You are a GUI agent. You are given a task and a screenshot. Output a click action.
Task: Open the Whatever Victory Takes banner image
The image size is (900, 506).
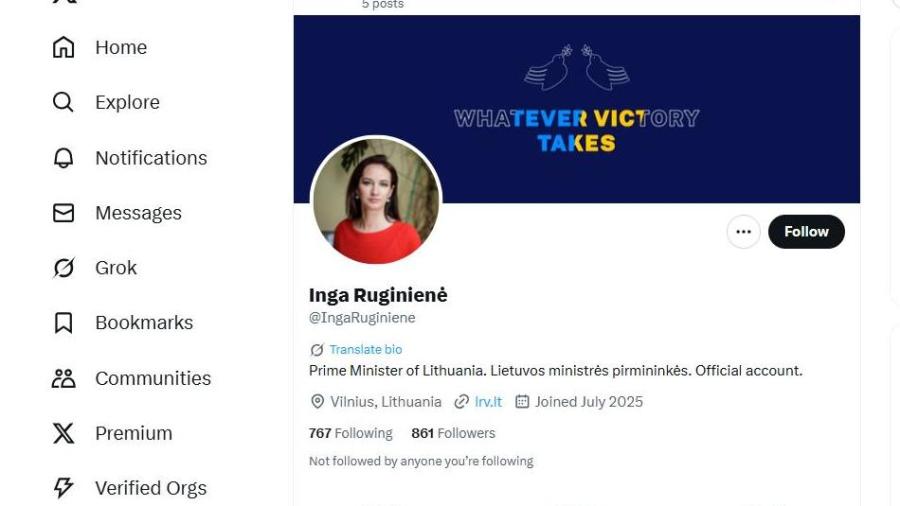click(x=576, y=109)
